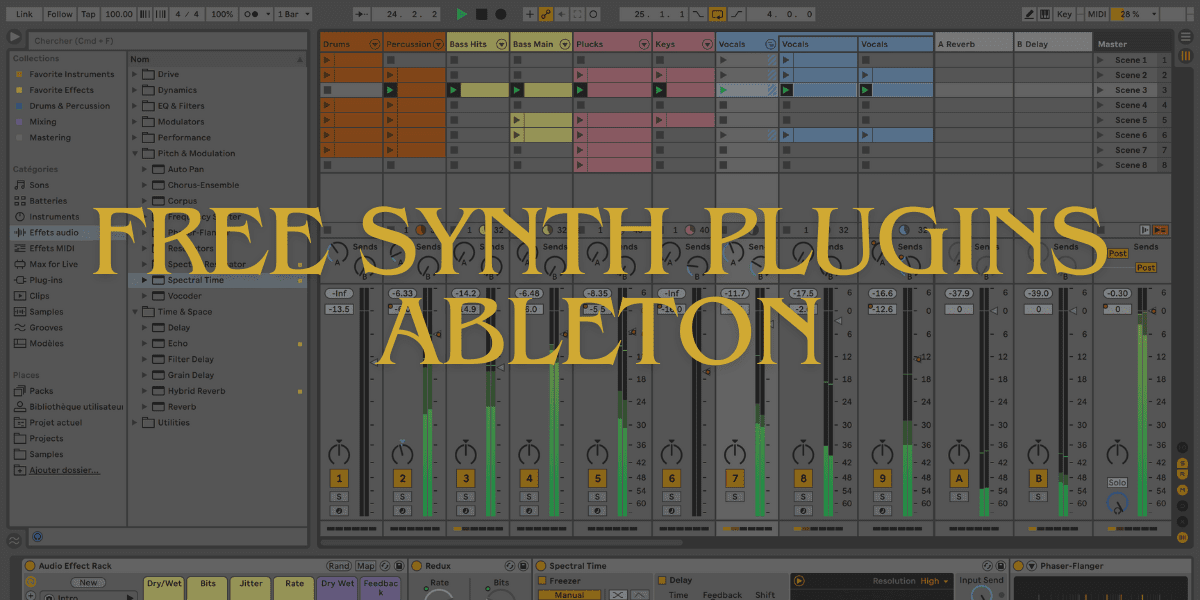The image size is (1200, 600).
Task: Click the Hot-Swap icon on Redux
Action: (x=509, y=566)
